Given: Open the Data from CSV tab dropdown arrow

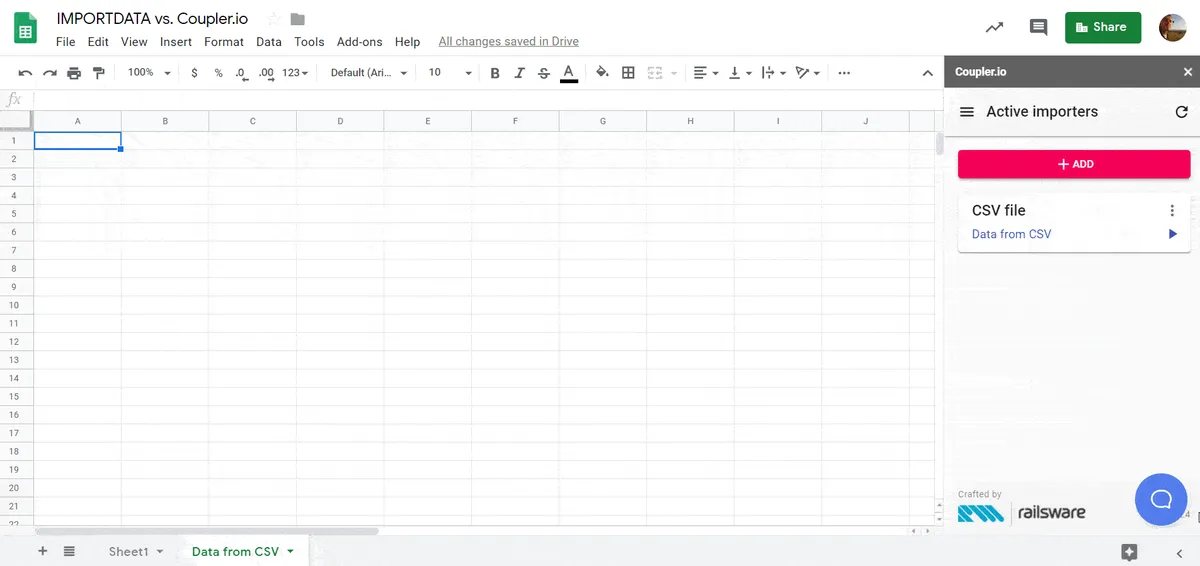Looking at the screenshot, I should tap(290, 551).
